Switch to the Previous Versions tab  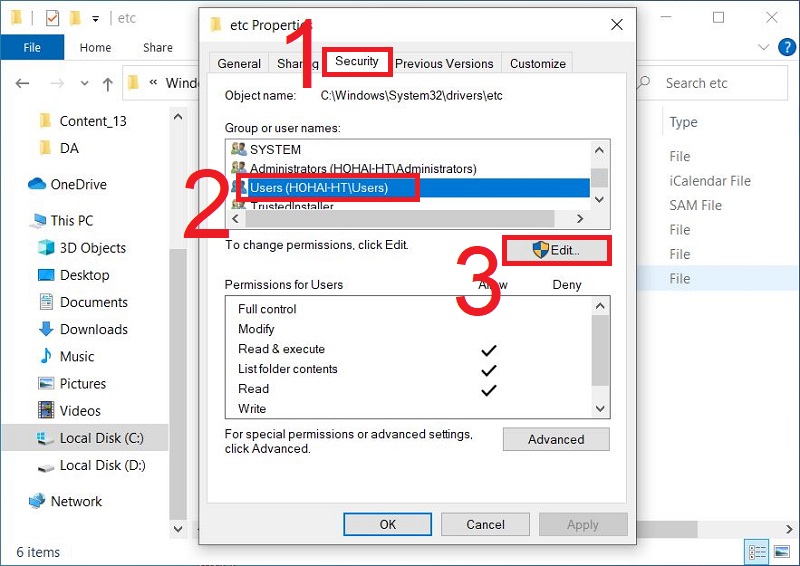(x=444, y=63)
